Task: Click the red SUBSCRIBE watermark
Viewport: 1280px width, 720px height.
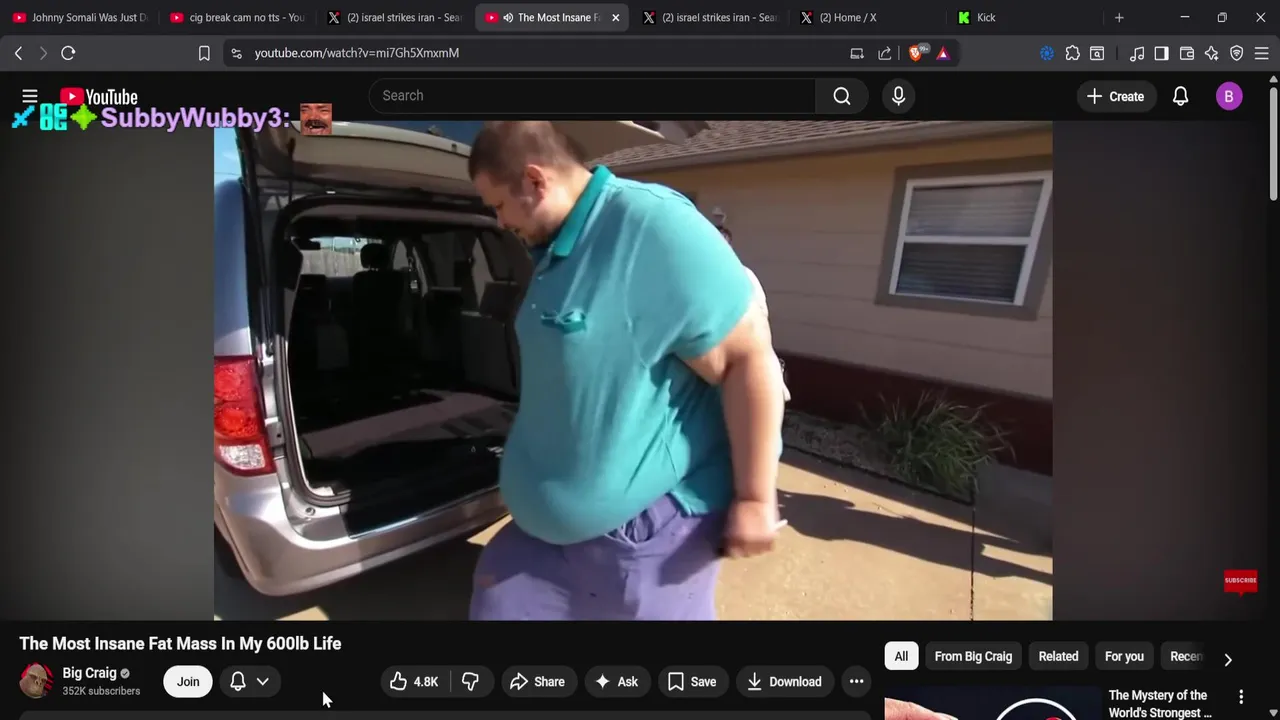Action: (x=1240, y=581)
